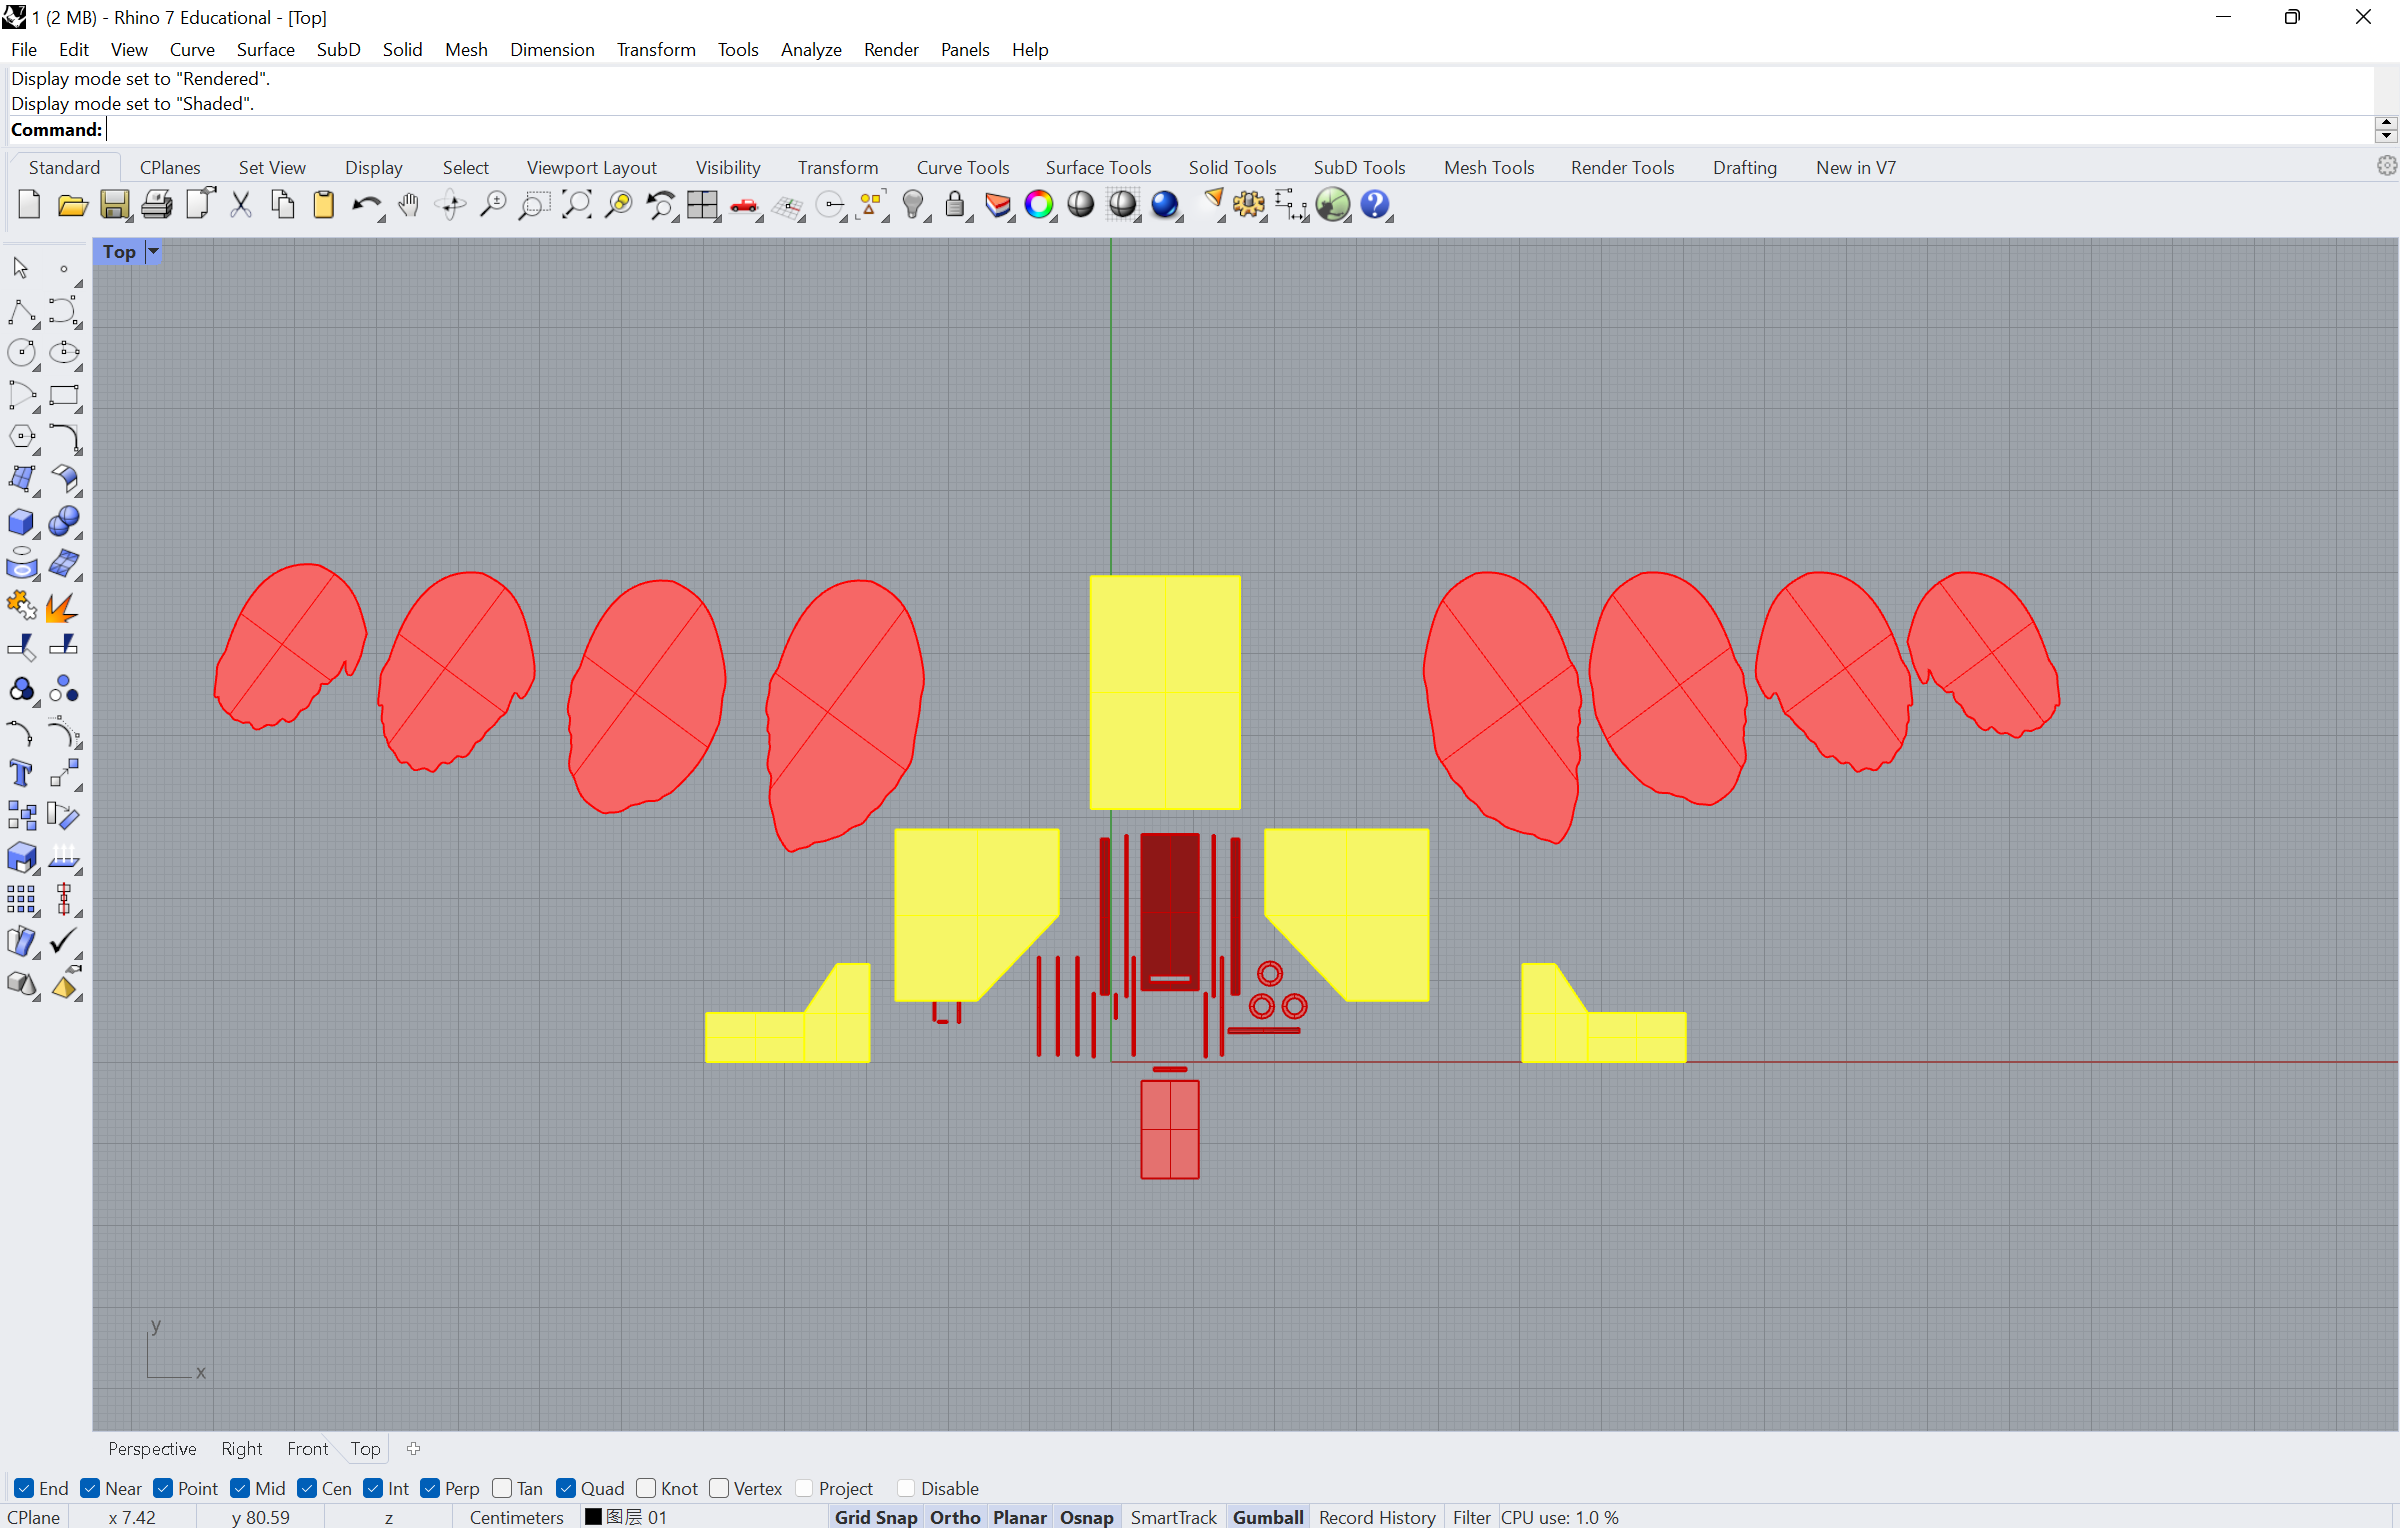This screenshot has height=1528, width=2400.
Task: Enable the Tan osnap checkbox
Action: 502,1488
